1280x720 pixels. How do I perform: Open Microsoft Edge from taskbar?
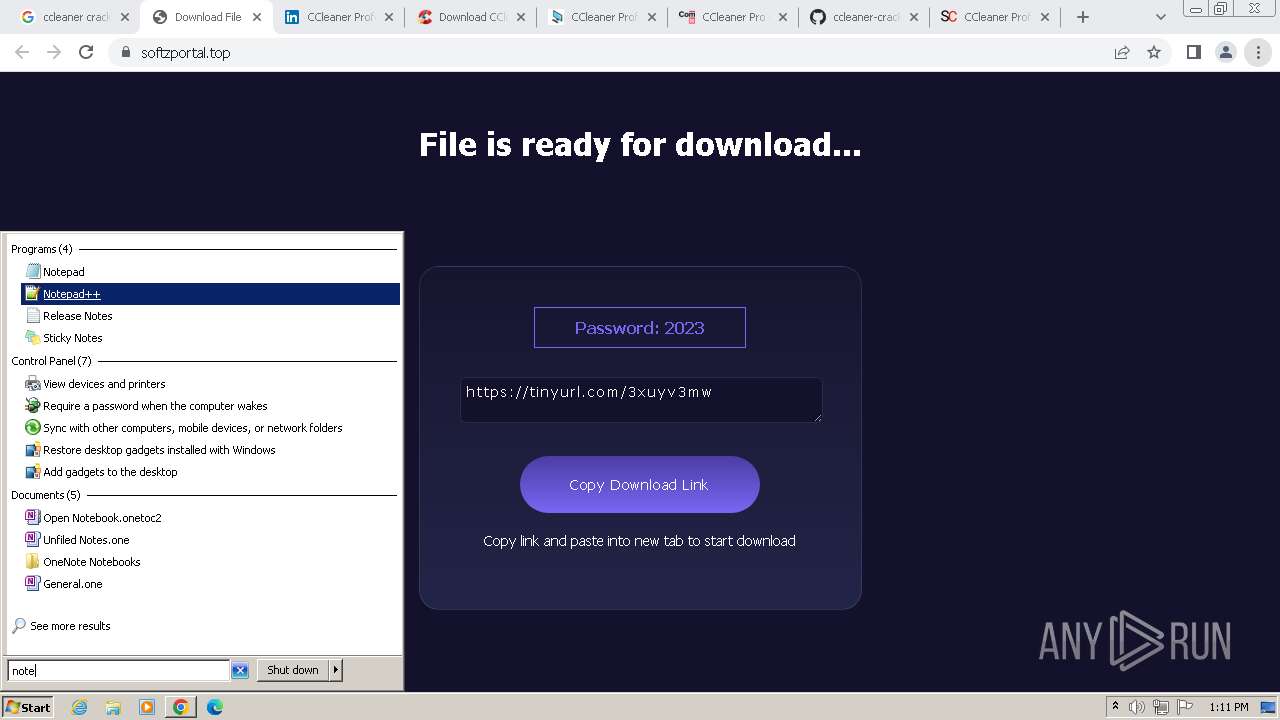pos(215,707)
